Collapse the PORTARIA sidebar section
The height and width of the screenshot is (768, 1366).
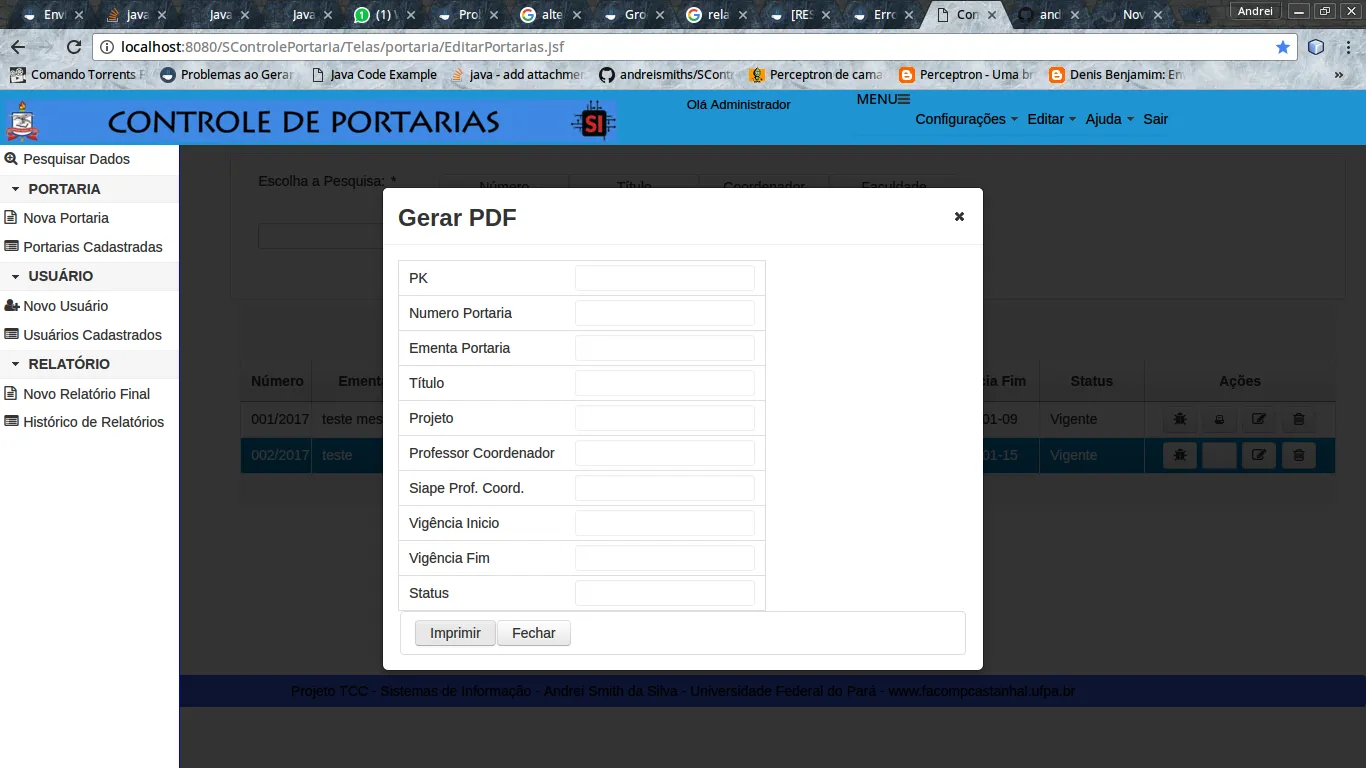(89, 189)
